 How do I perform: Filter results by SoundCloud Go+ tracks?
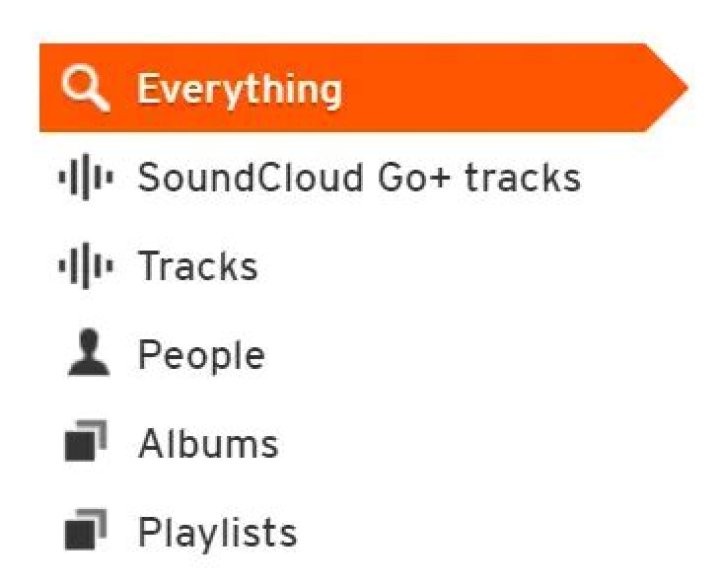pyautogui.click(x=358, y=179)
